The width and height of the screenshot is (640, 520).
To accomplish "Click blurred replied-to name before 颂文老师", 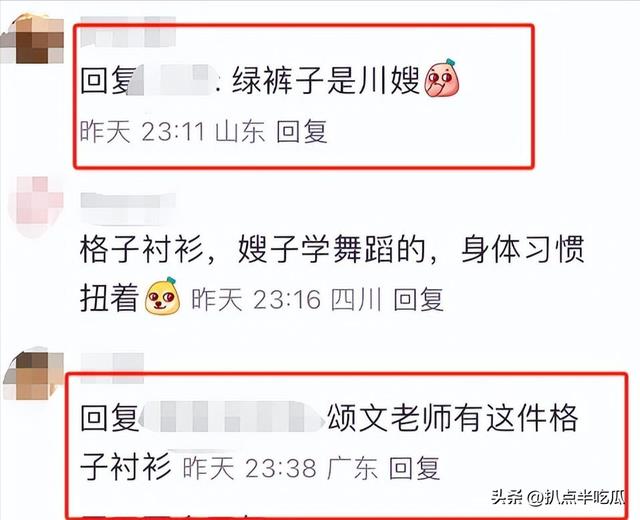I will (x=231, y=417).
